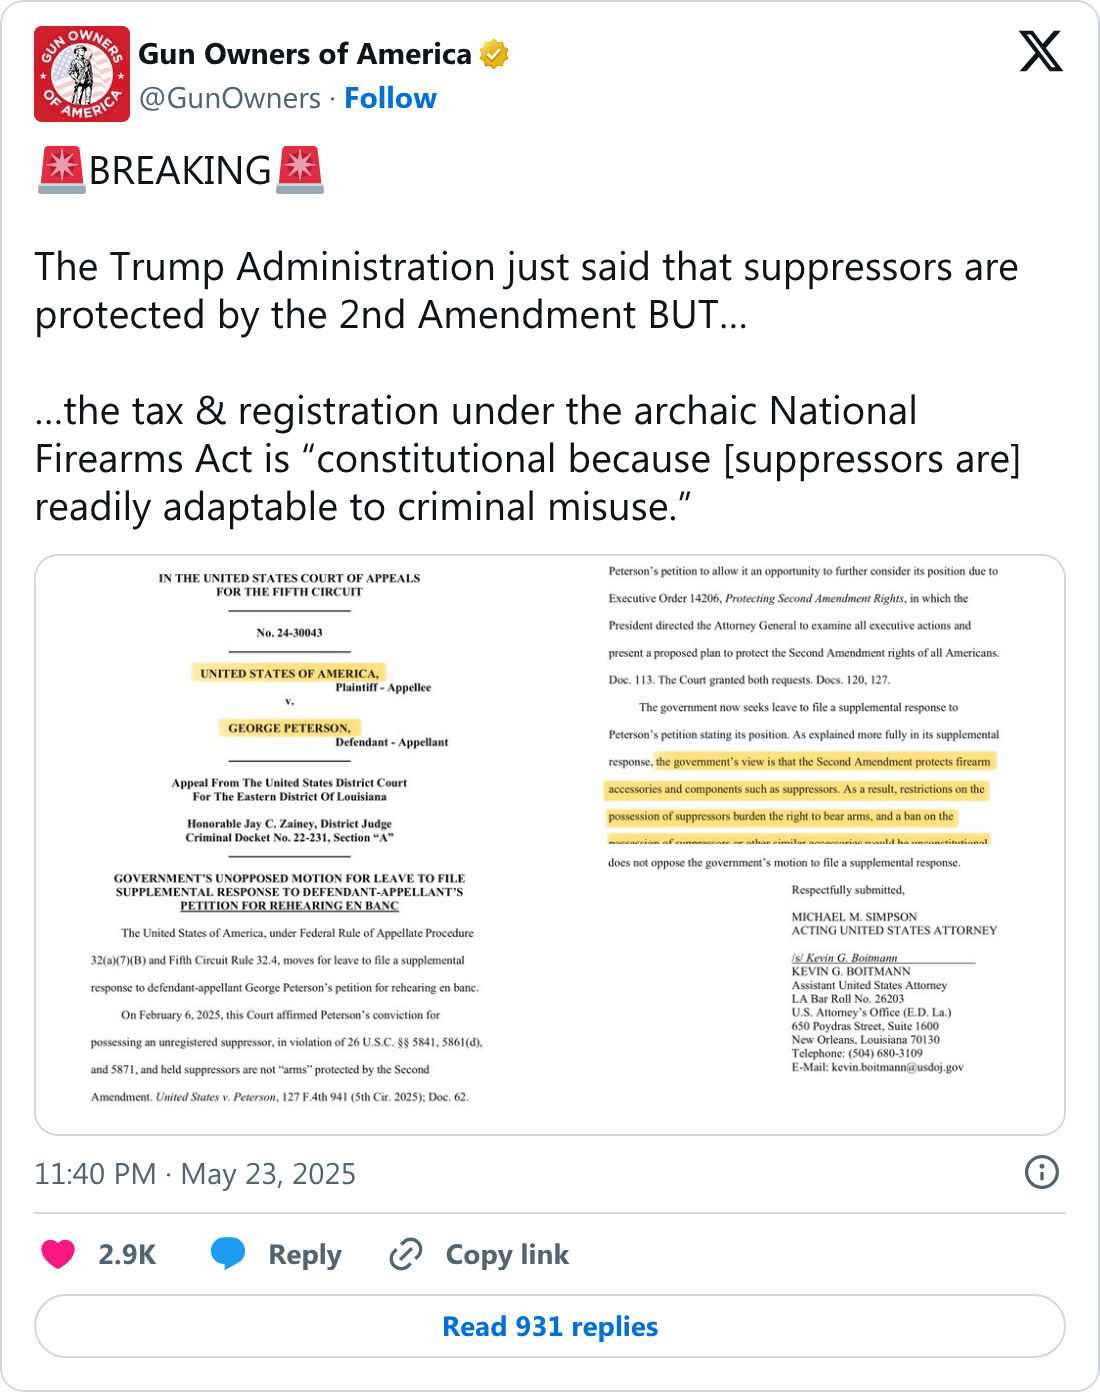Click the tweet text about National Firearms Act
1100x1392 pixels.
527,459
